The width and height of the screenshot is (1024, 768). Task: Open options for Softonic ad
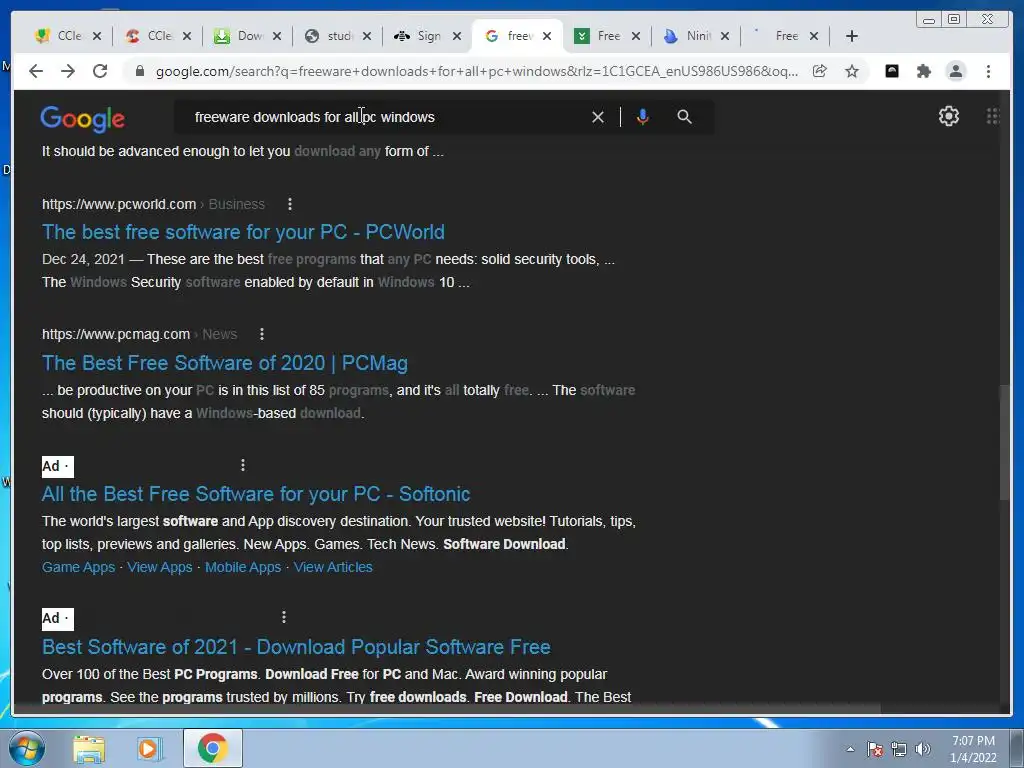click(243, 465)
